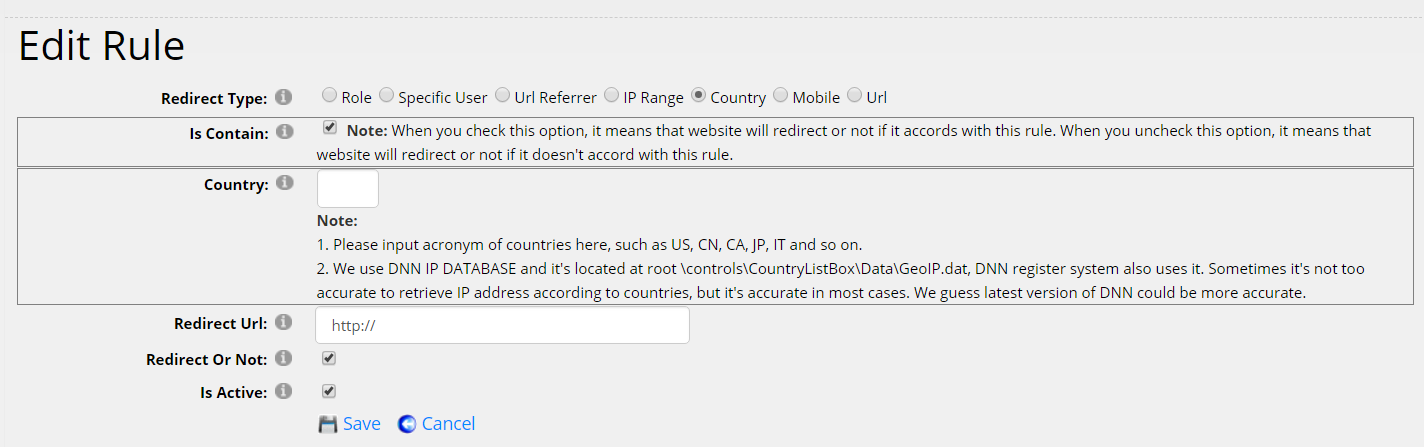Image resolution: width=1424 pixels, height=447 pixels.
Task: Click the floppy disk Save icon
Action: coord(328,424)
